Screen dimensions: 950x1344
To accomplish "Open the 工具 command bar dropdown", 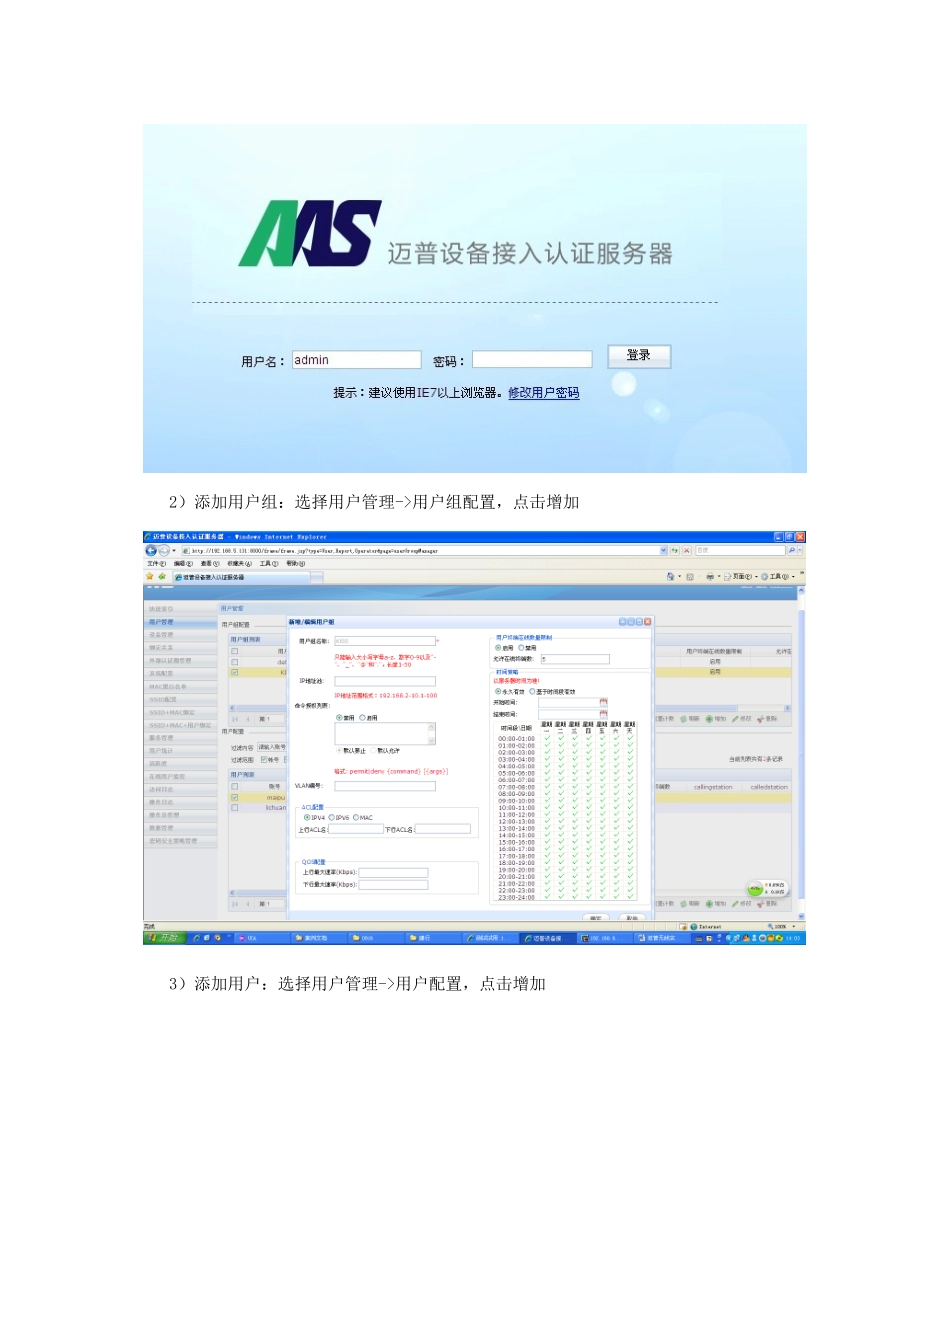I will coord(778,577).
